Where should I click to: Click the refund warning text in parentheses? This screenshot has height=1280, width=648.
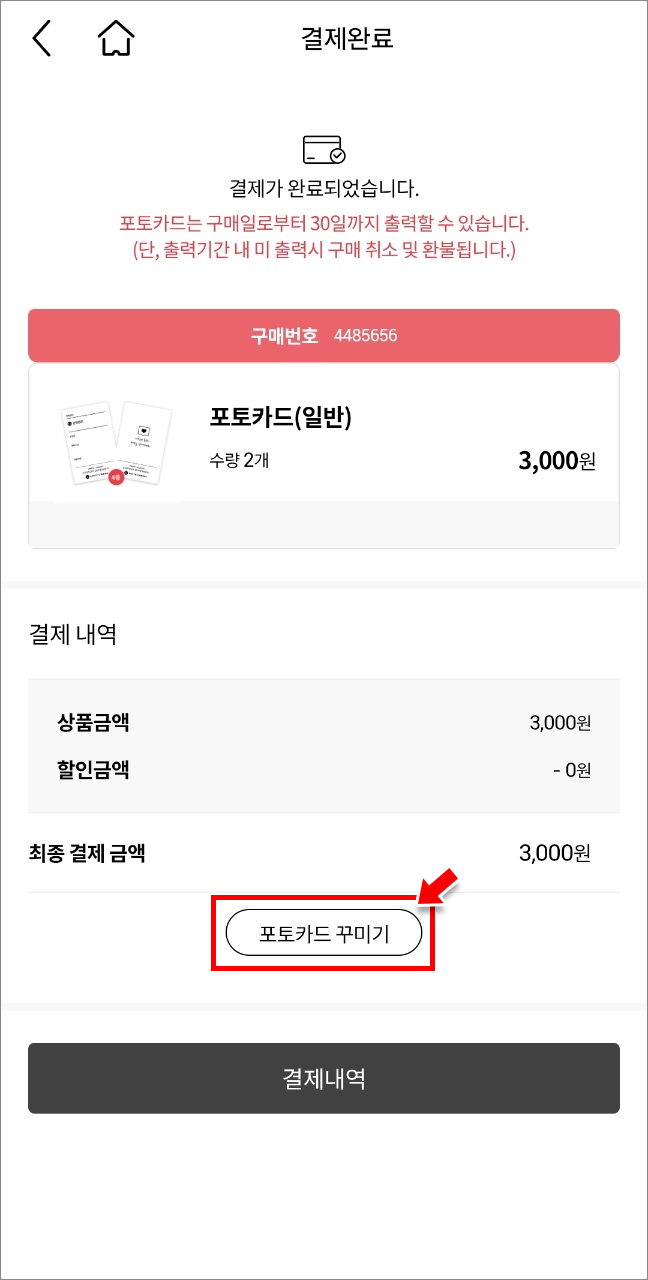[324, 250]
